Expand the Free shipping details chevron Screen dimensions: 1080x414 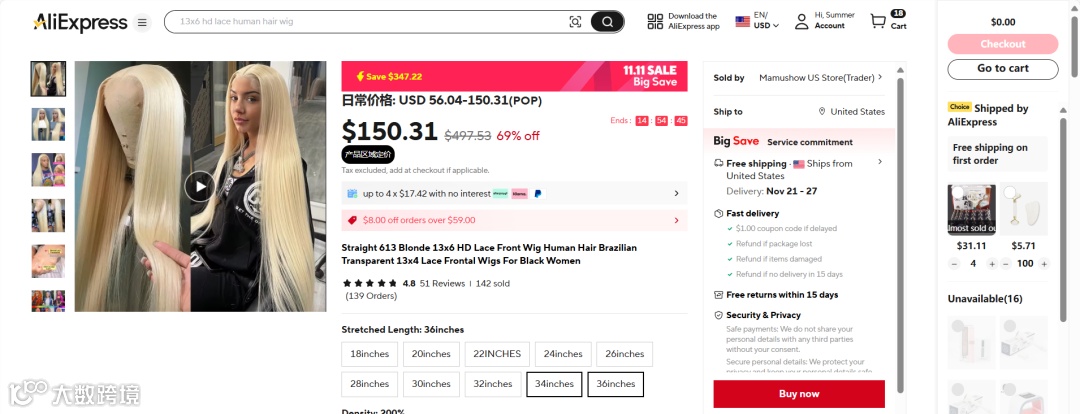coord(880,162)
